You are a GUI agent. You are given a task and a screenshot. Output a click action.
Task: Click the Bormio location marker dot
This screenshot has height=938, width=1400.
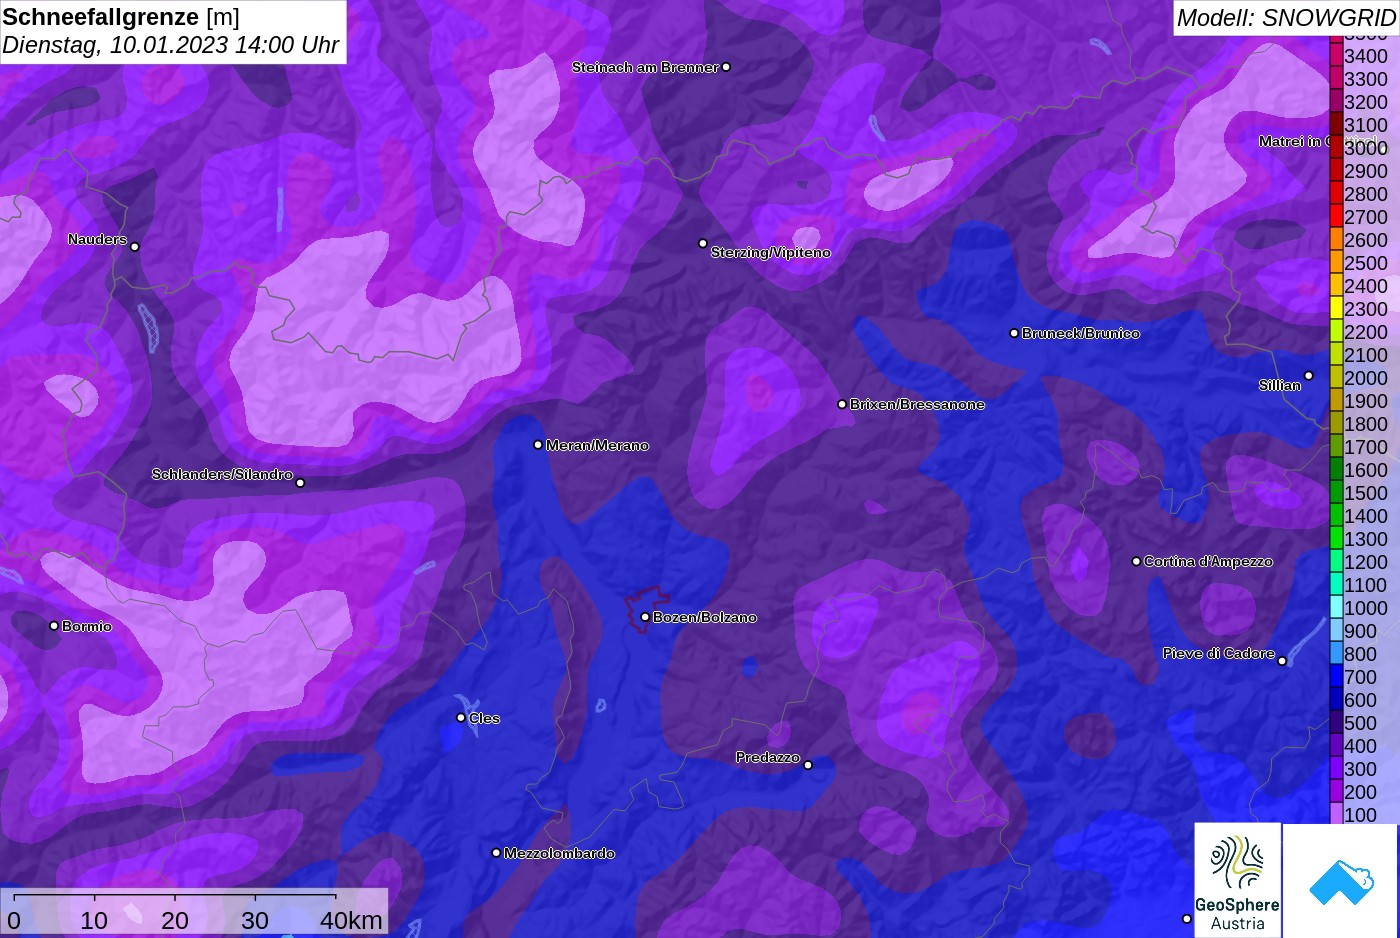[54, 626]
